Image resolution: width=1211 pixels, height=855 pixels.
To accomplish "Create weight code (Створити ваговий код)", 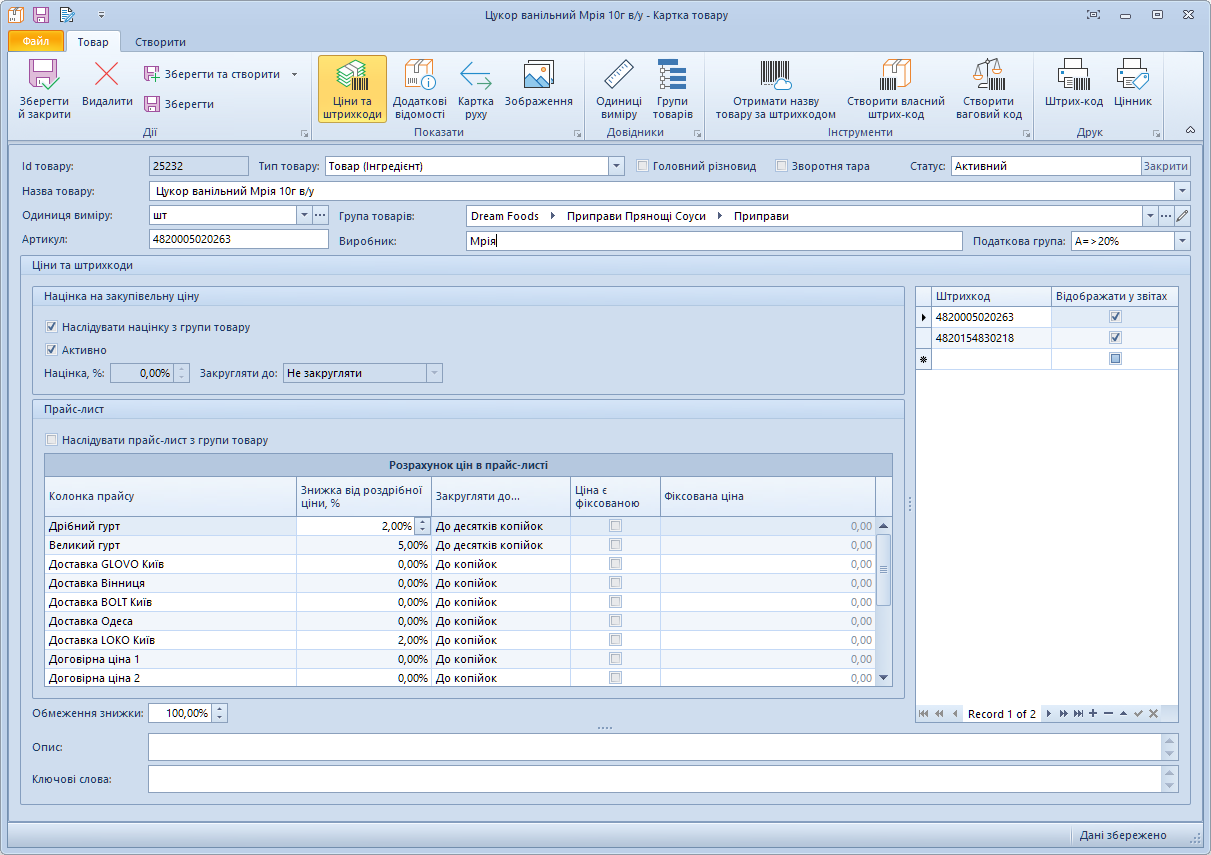I will pos(988,89).
